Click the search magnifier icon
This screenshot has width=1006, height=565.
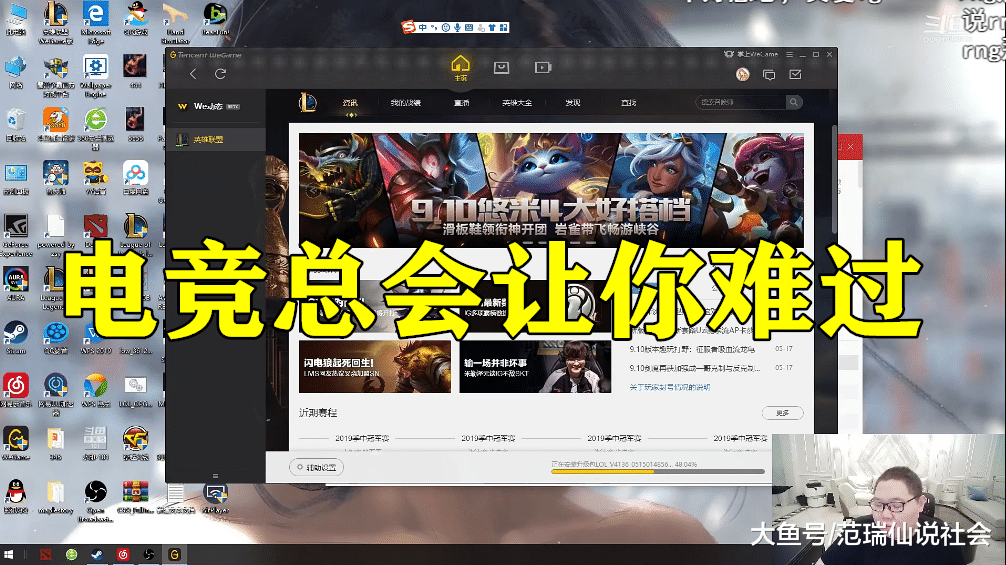[794, 102]
